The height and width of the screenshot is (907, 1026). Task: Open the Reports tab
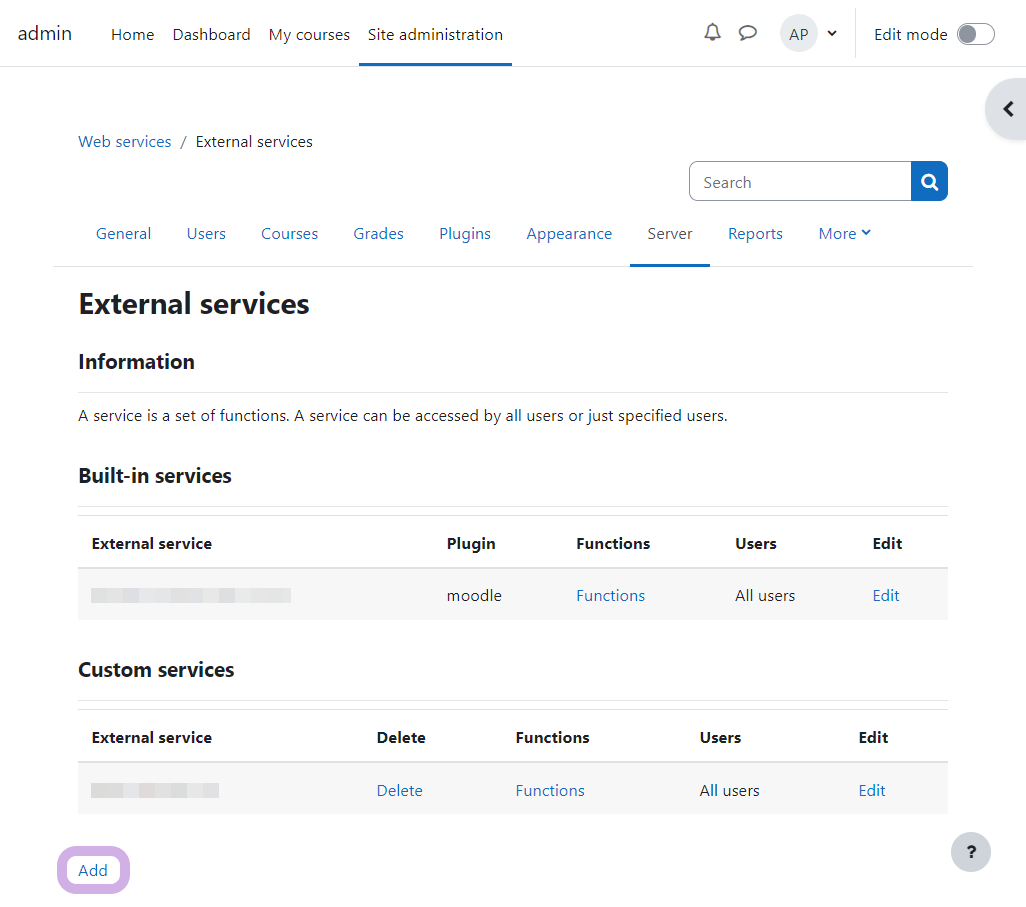[x=755, y=233]
